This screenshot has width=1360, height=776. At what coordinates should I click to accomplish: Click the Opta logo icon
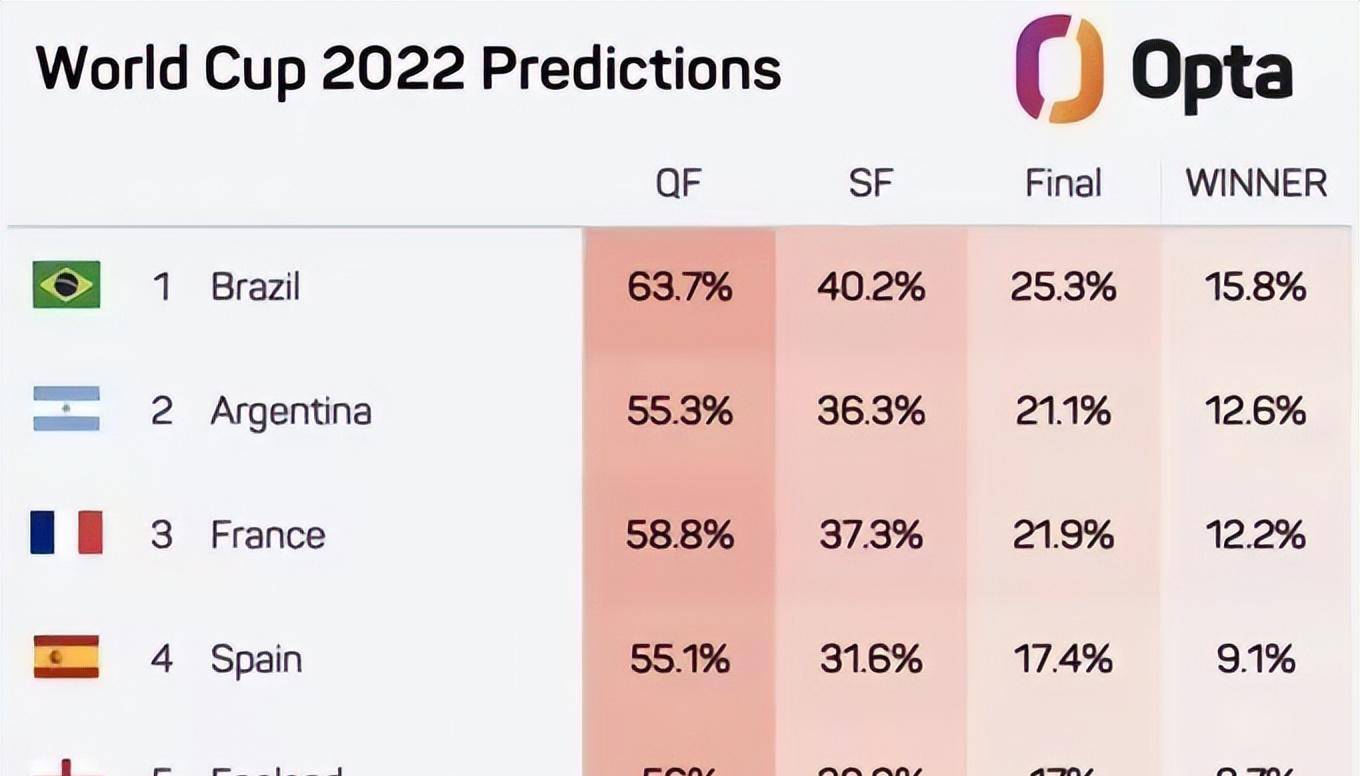tap(1059, 68)
